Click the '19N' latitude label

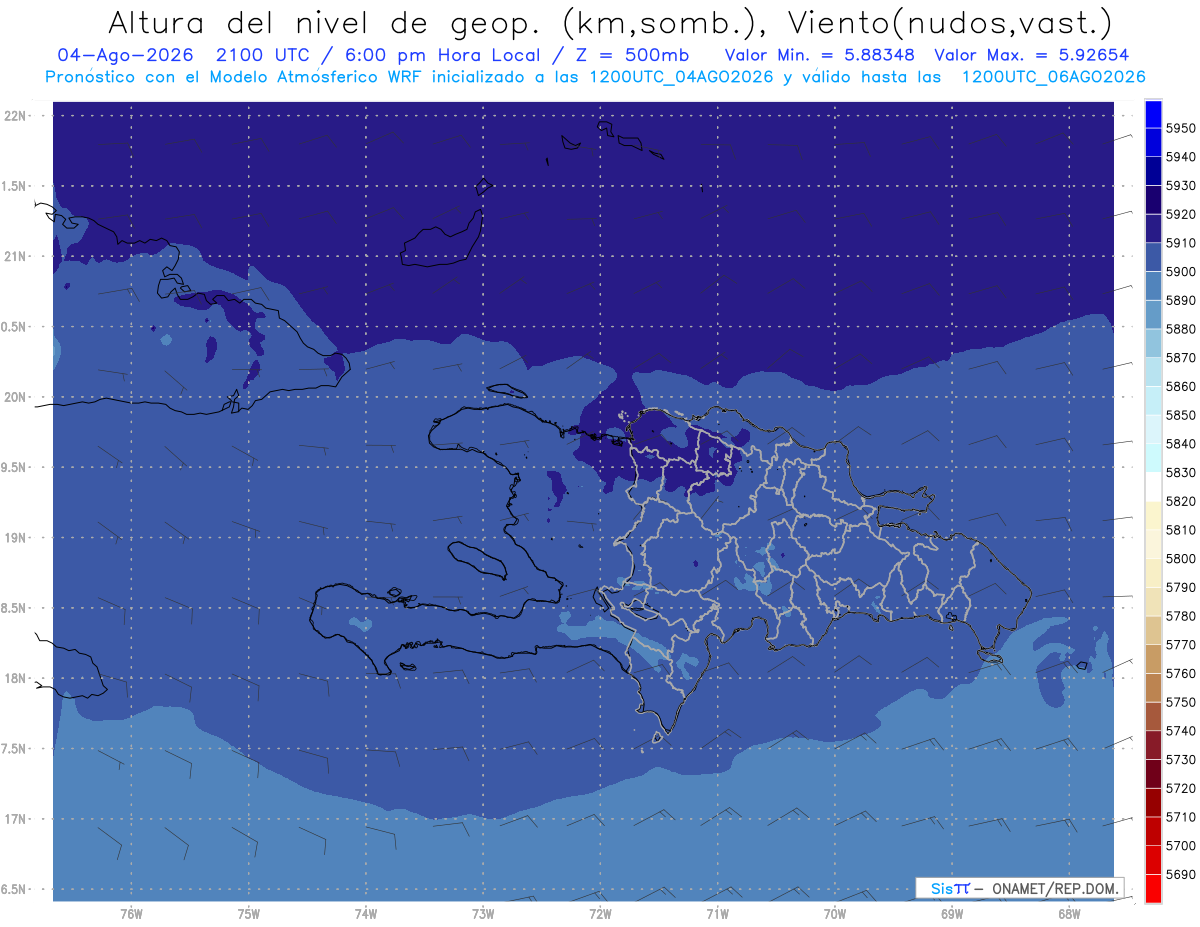click(15, 538)
